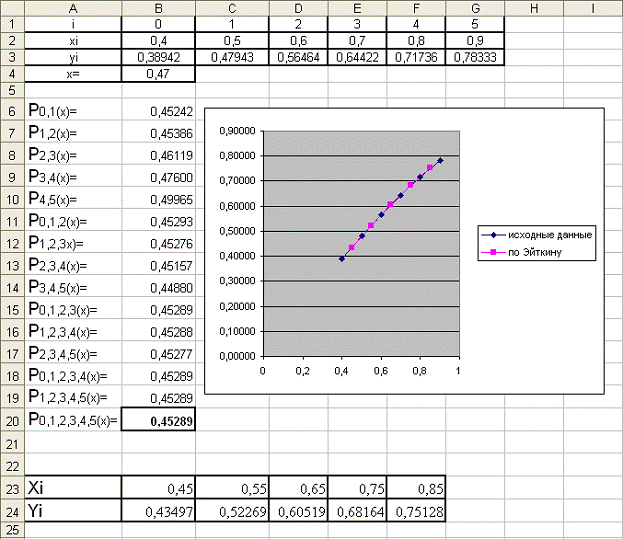Select column G header
This screenshot has width=623, height=539.
coord(470,8)
